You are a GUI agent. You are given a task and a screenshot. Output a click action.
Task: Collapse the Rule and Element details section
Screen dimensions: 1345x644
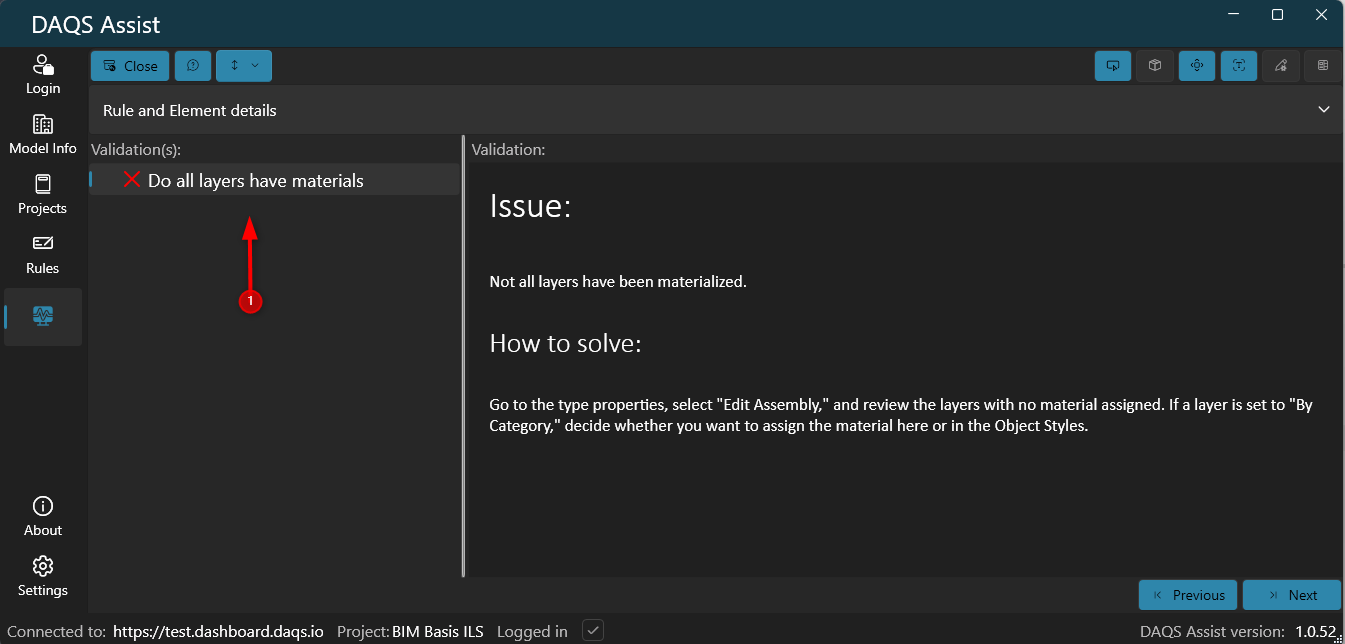tap(1324, 109)
